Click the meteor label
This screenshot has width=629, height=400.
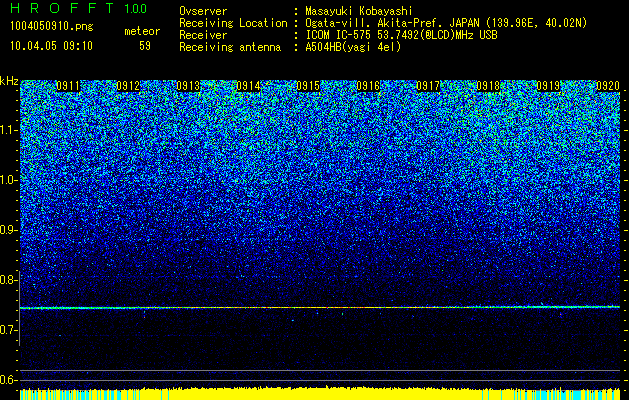[x=142, y=31]
